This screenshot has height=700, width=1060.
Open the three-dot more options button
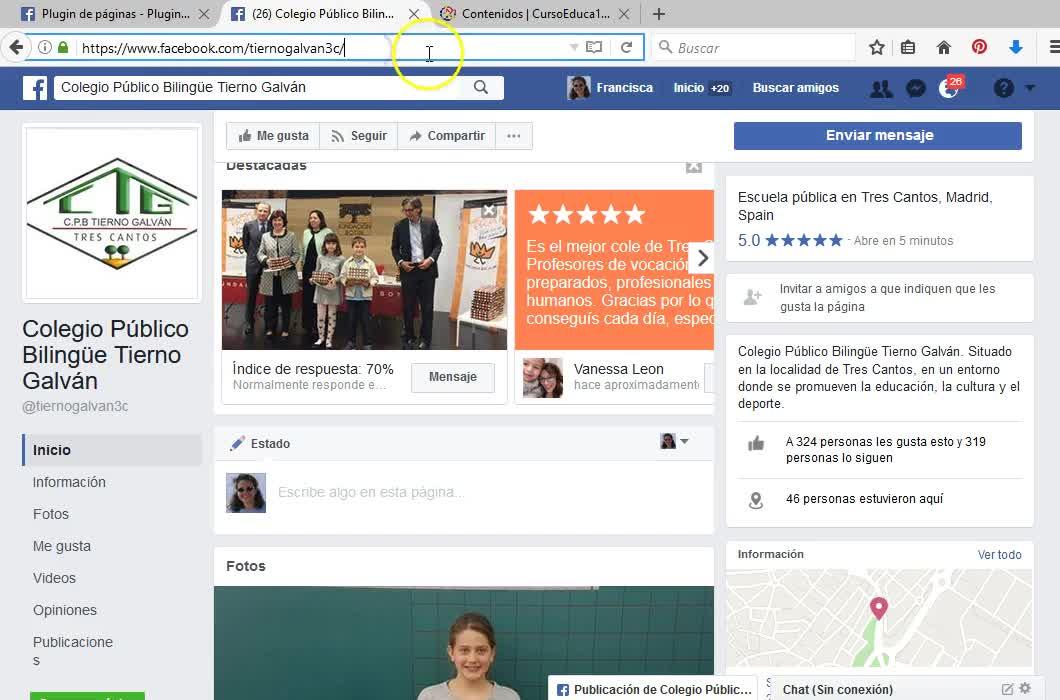coord(514,136)
